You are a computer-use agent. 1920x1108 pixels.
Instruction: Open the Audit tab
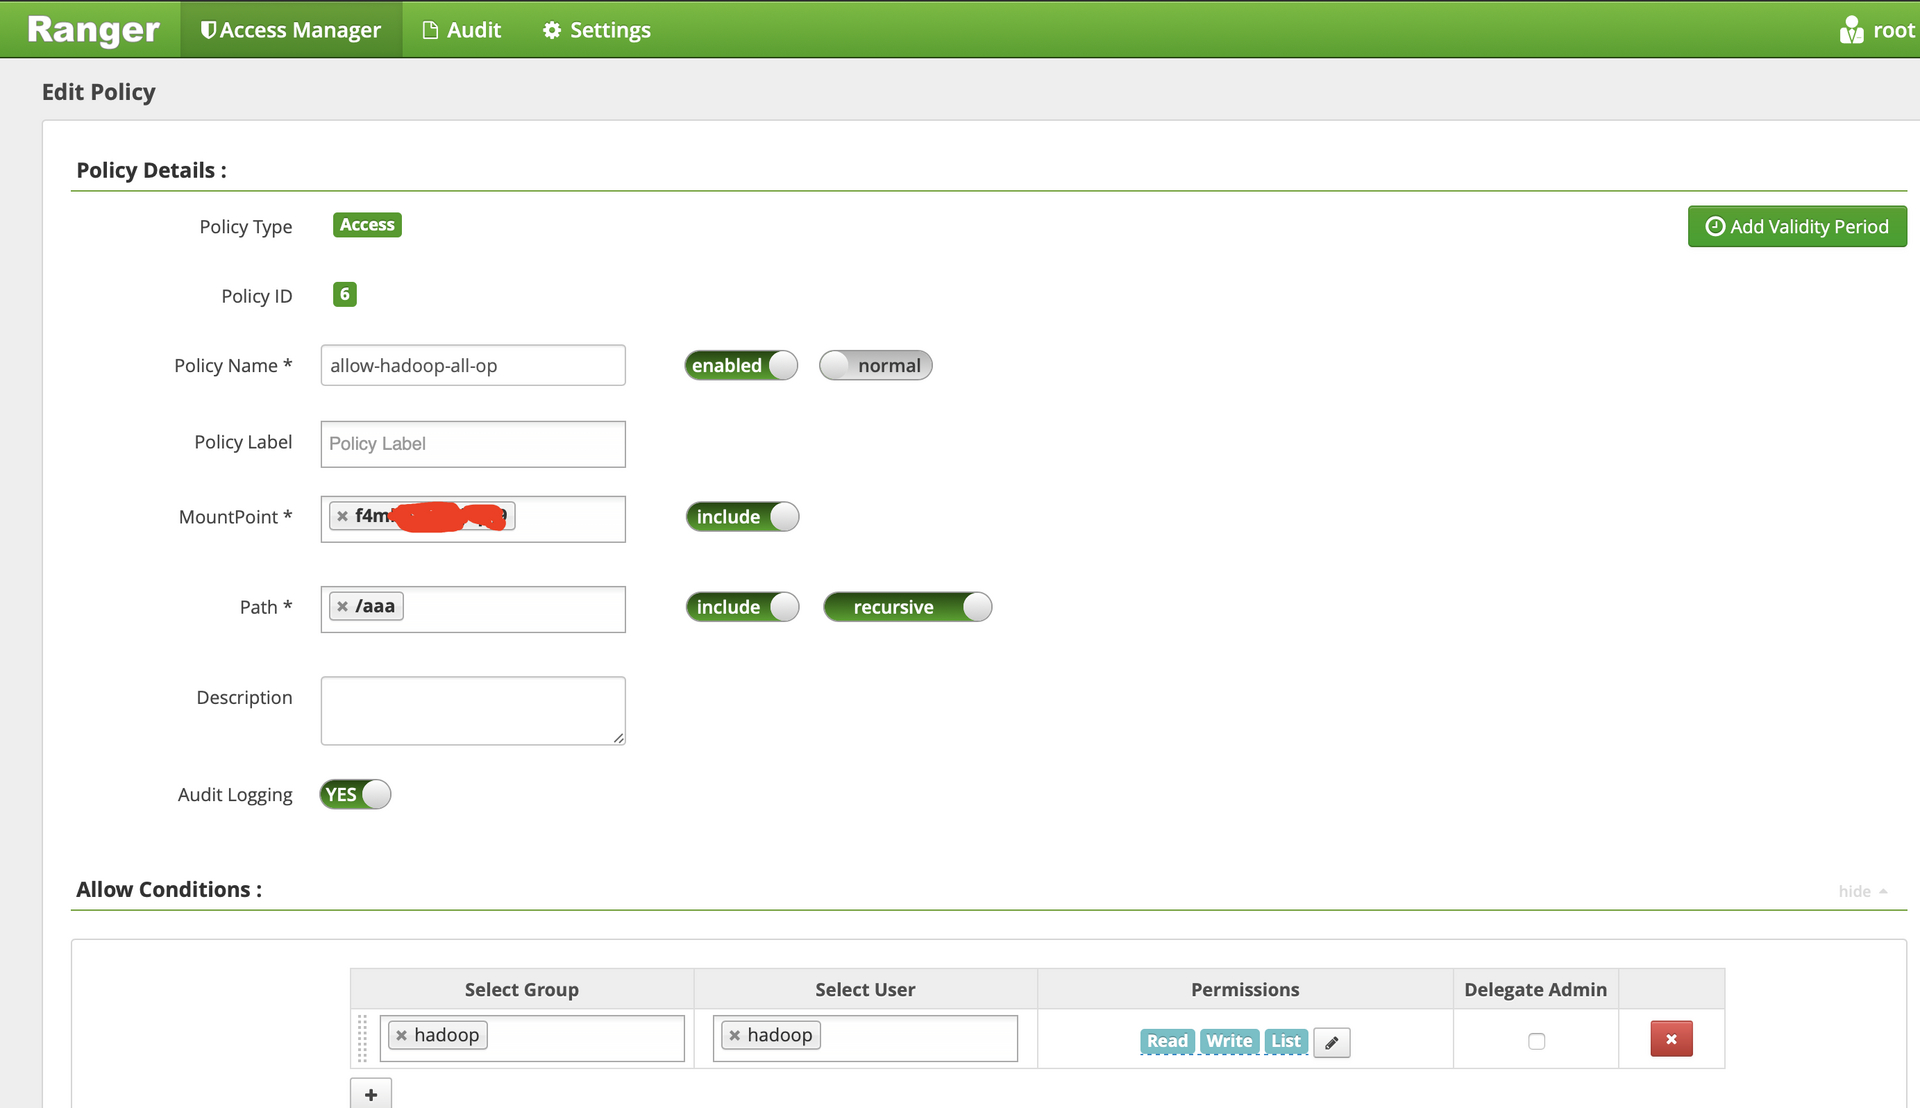click(x=462, y=30)
